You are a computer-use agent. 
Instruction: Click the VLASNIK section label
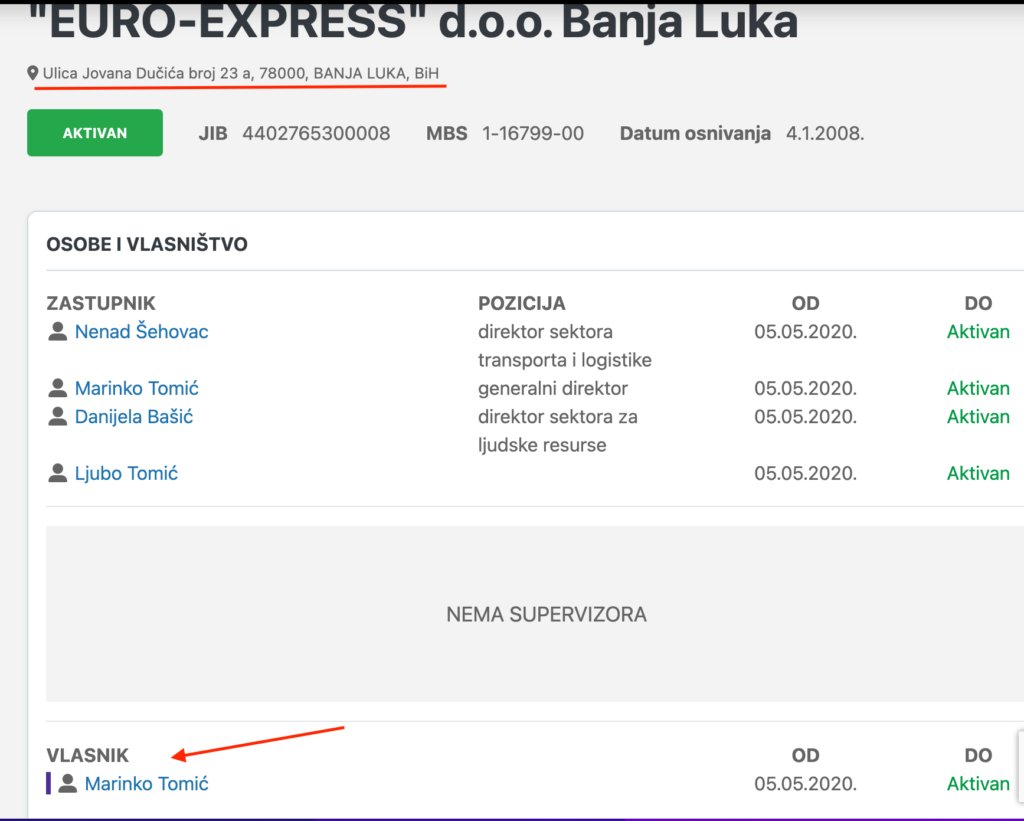coord(88,756)
